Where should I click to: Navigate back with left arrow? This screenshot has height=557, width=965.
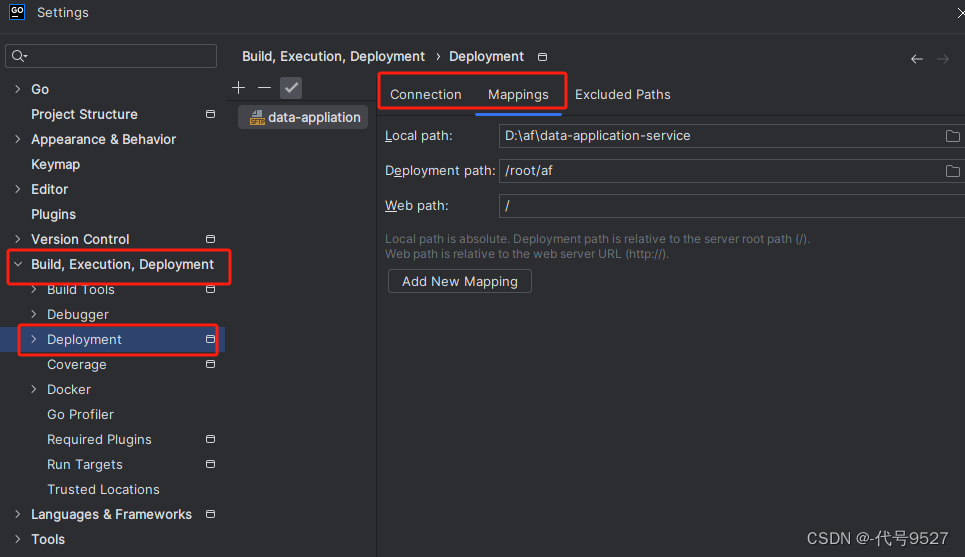point(917,59)
